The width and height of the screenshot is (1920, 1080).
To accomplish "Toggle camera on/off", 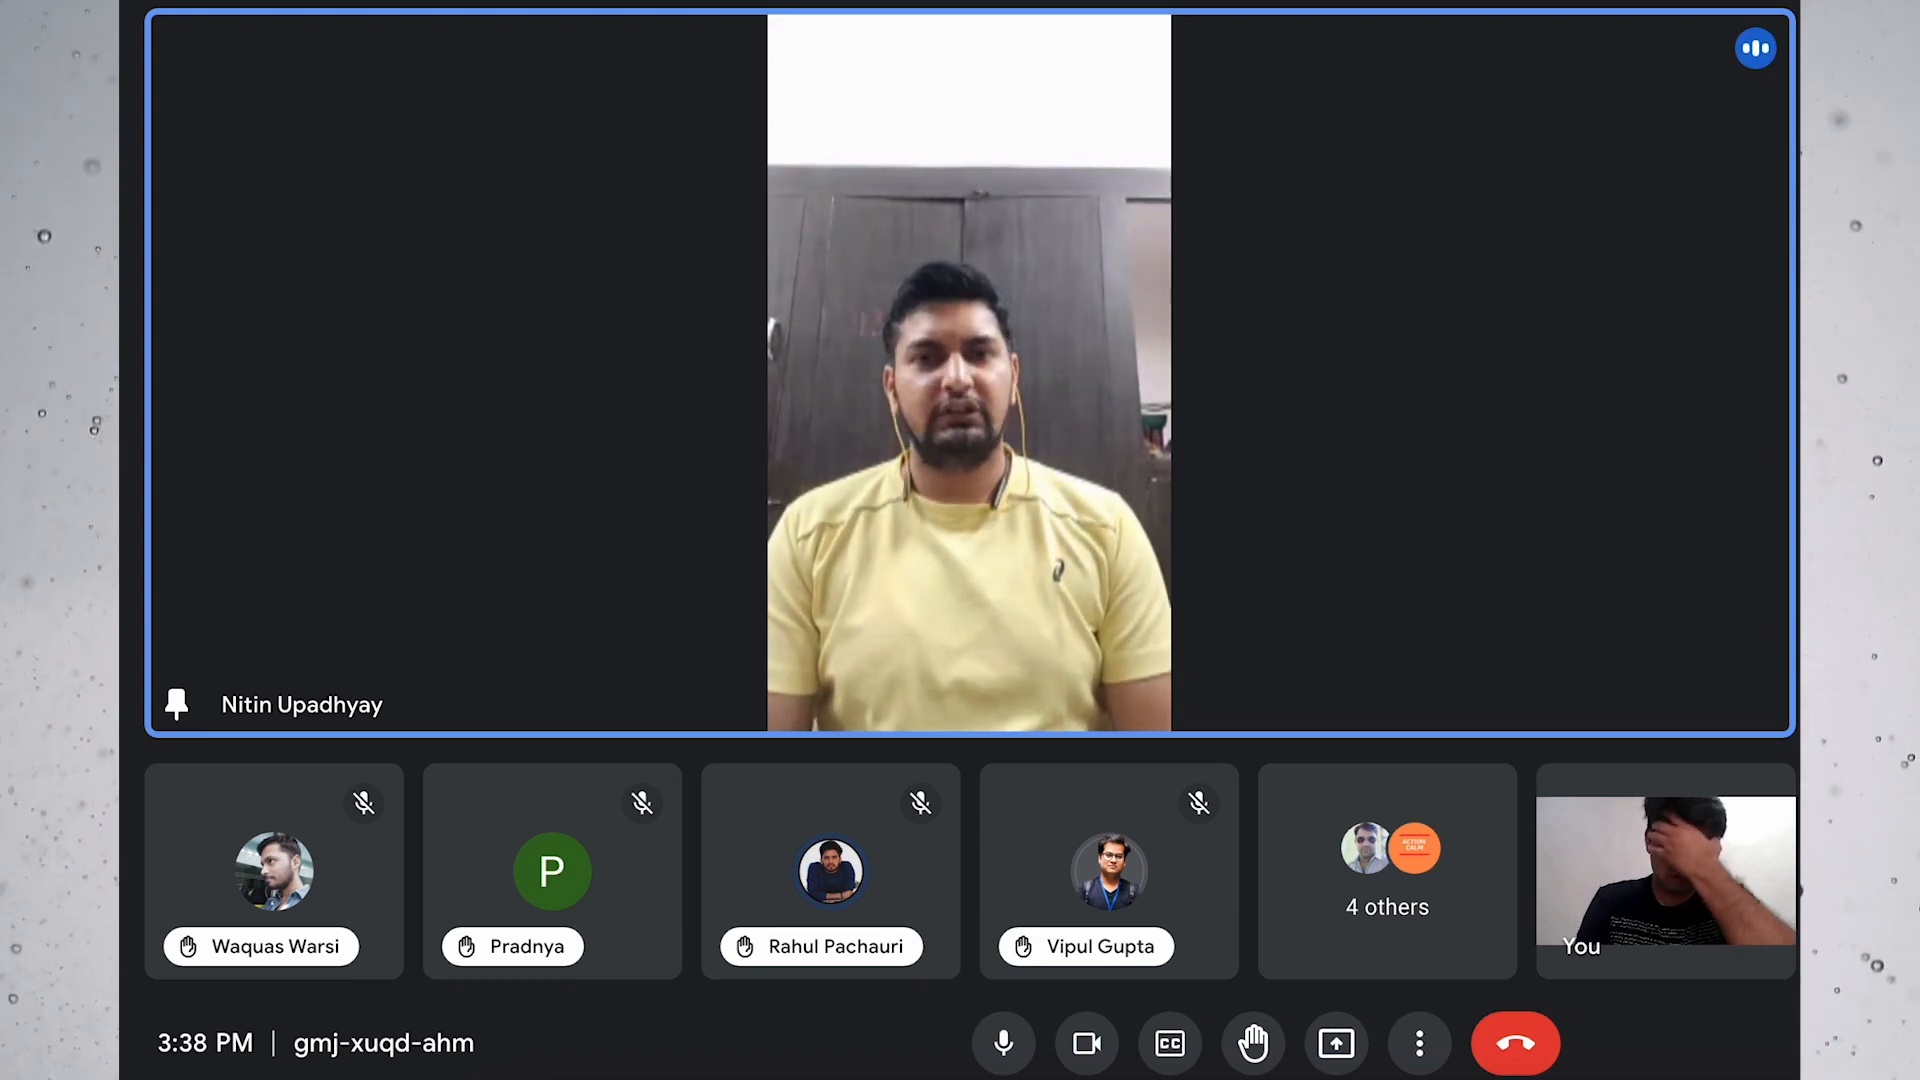I will pyautogui.click(x=1087, y=1043).
